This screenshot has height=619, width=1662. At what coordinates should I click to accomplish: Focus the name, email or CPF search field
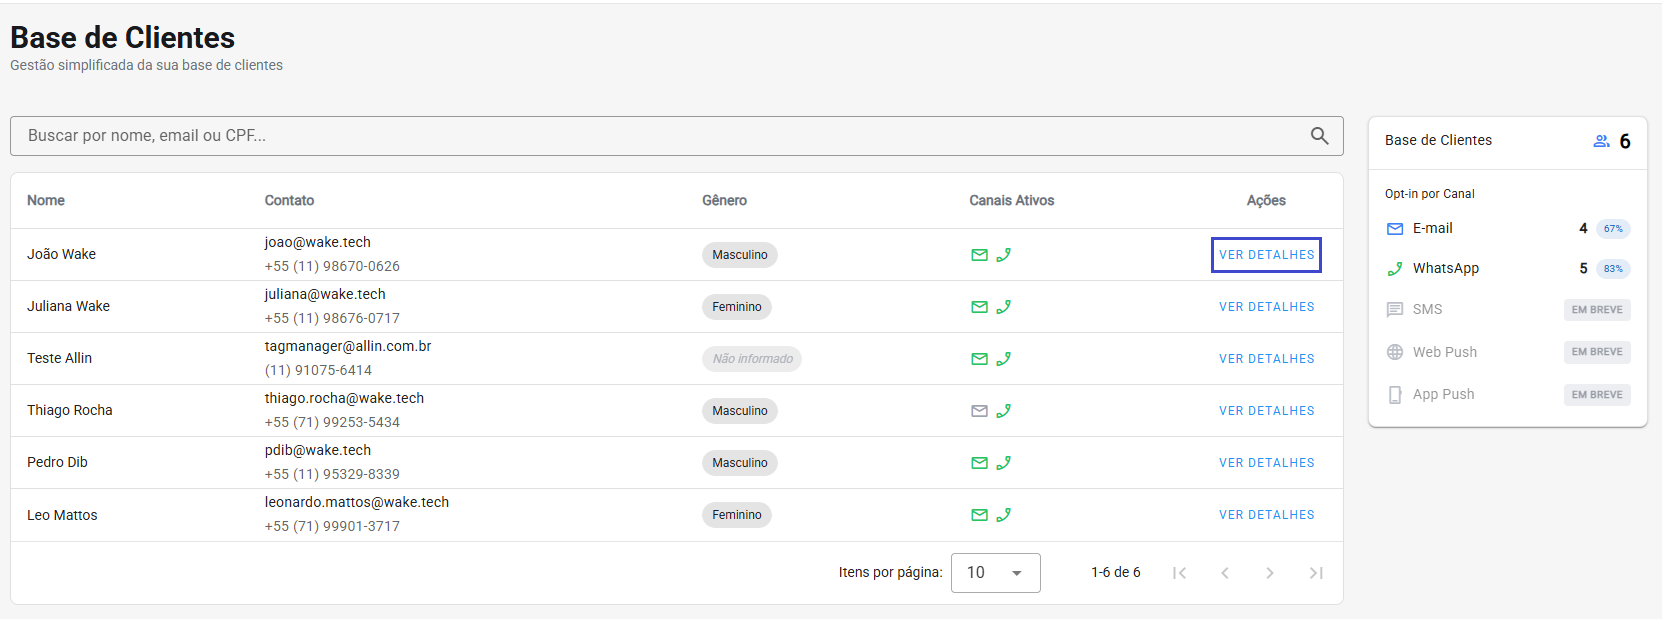pyautogui.click(x=660, y=136)
